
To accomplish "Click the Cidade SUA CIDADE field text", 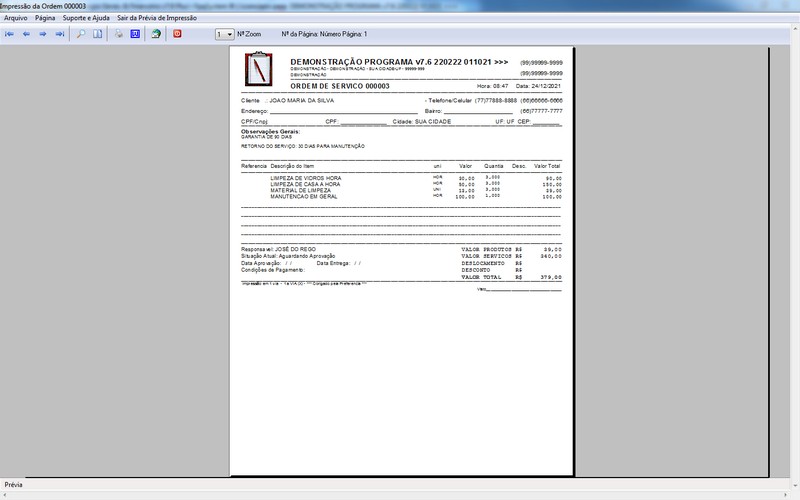I will pyautogui.click(x=422, y=122).
